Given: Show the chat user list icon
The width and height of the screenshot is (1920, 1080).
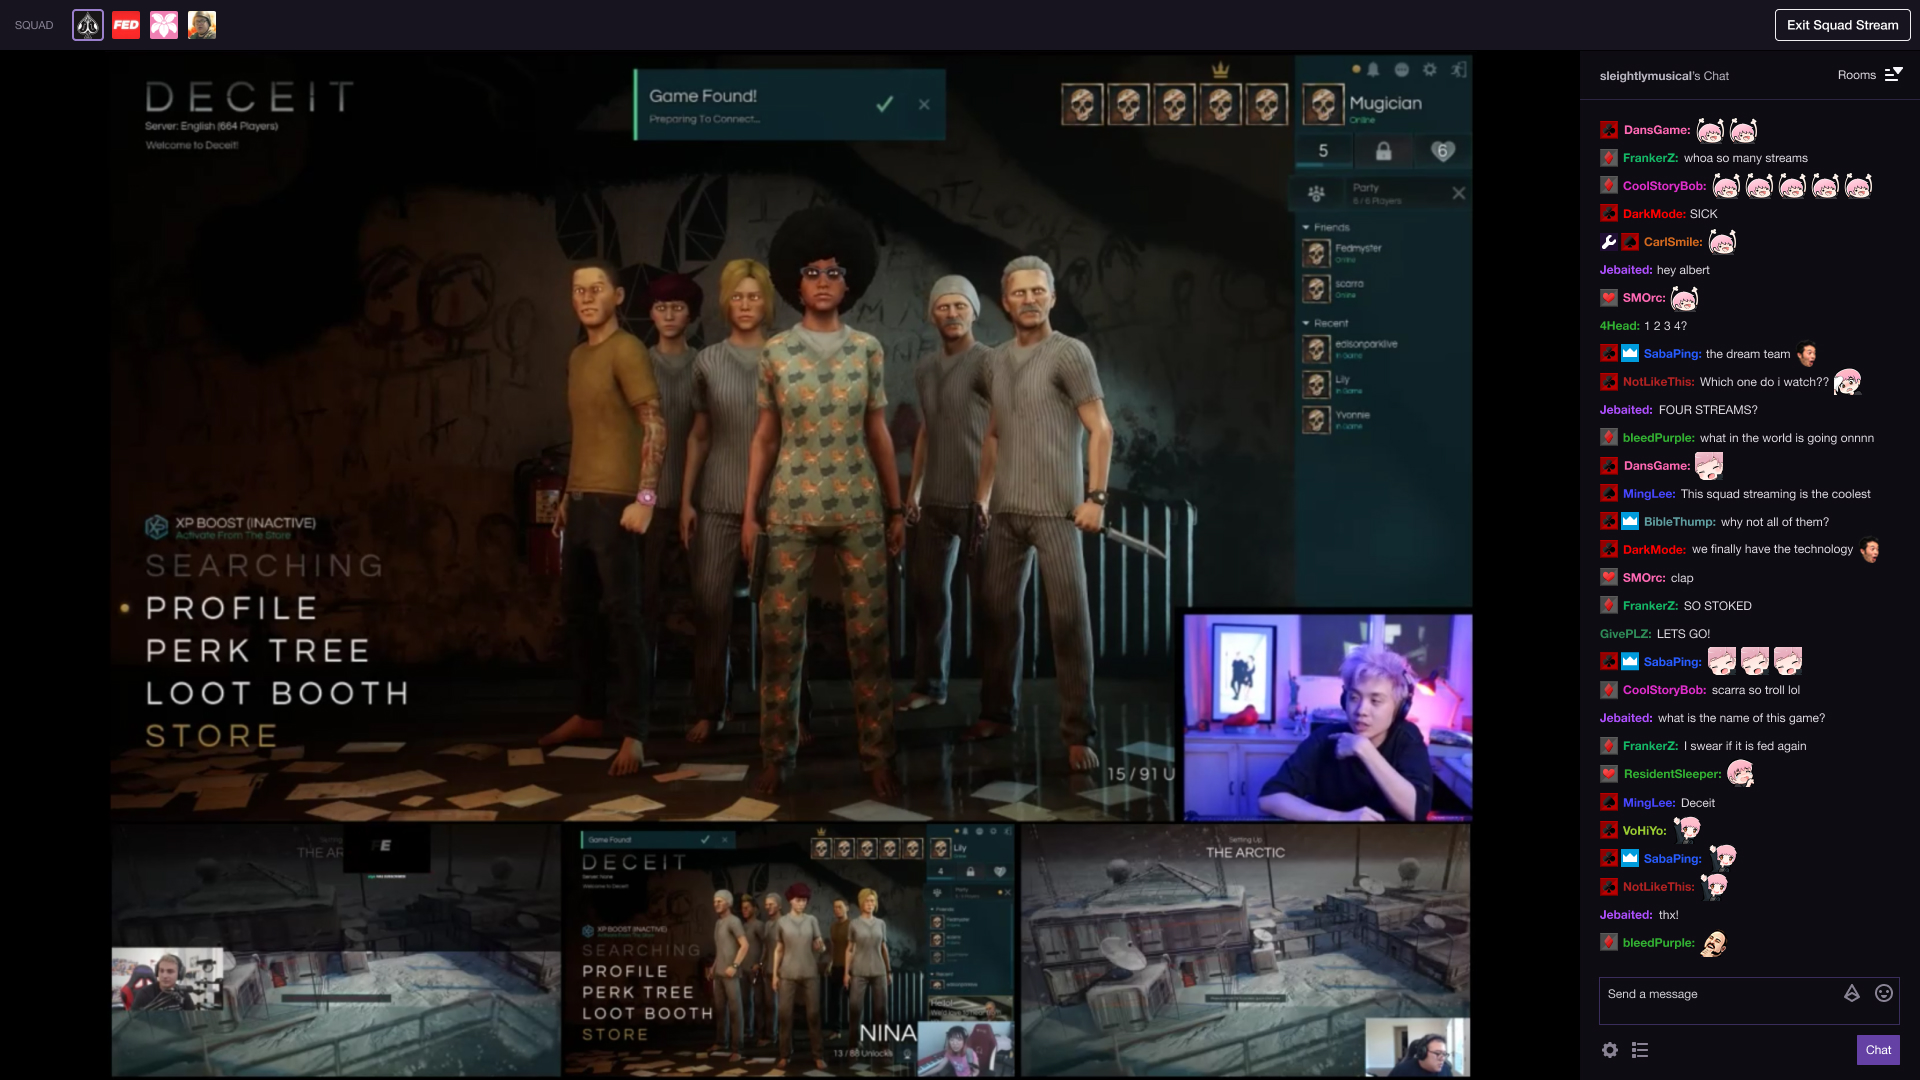Looking at the screenshot, I should pyautogui.click(x=1640, y=1050).
